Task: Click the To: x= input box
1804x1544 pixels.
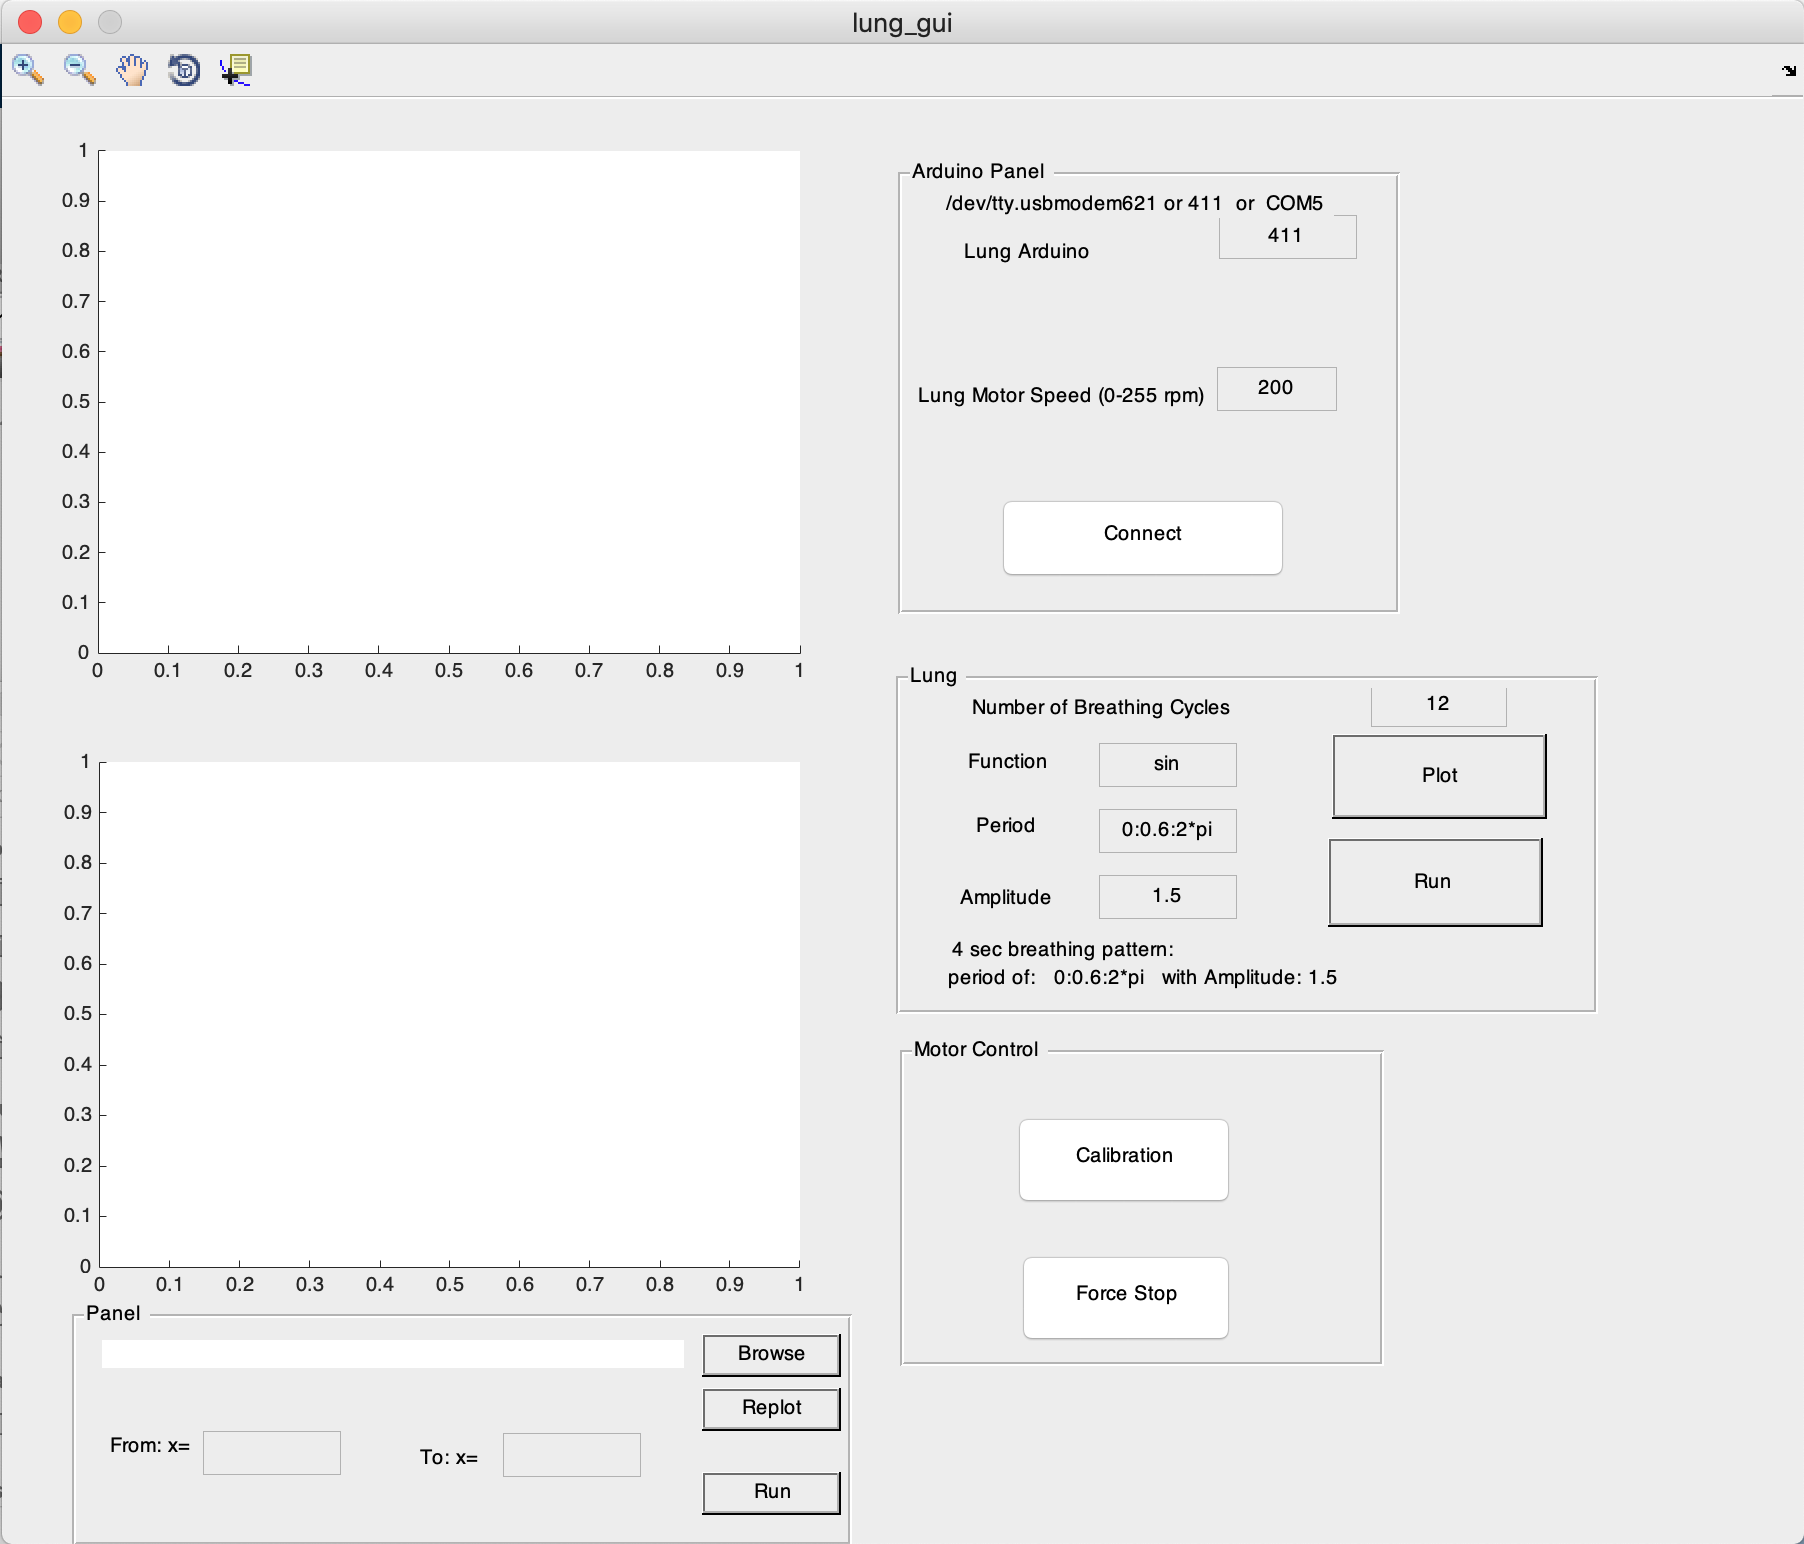Action: (571, 1455)
